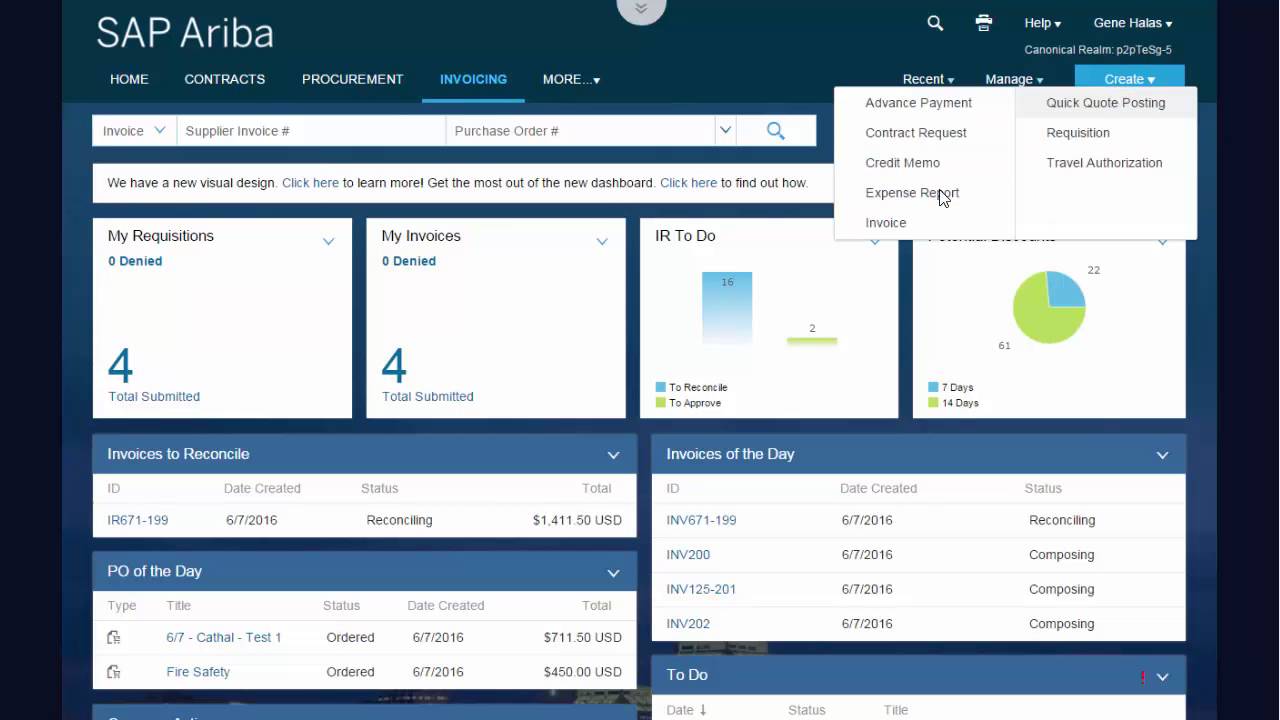Open invoice INV202

688,624
